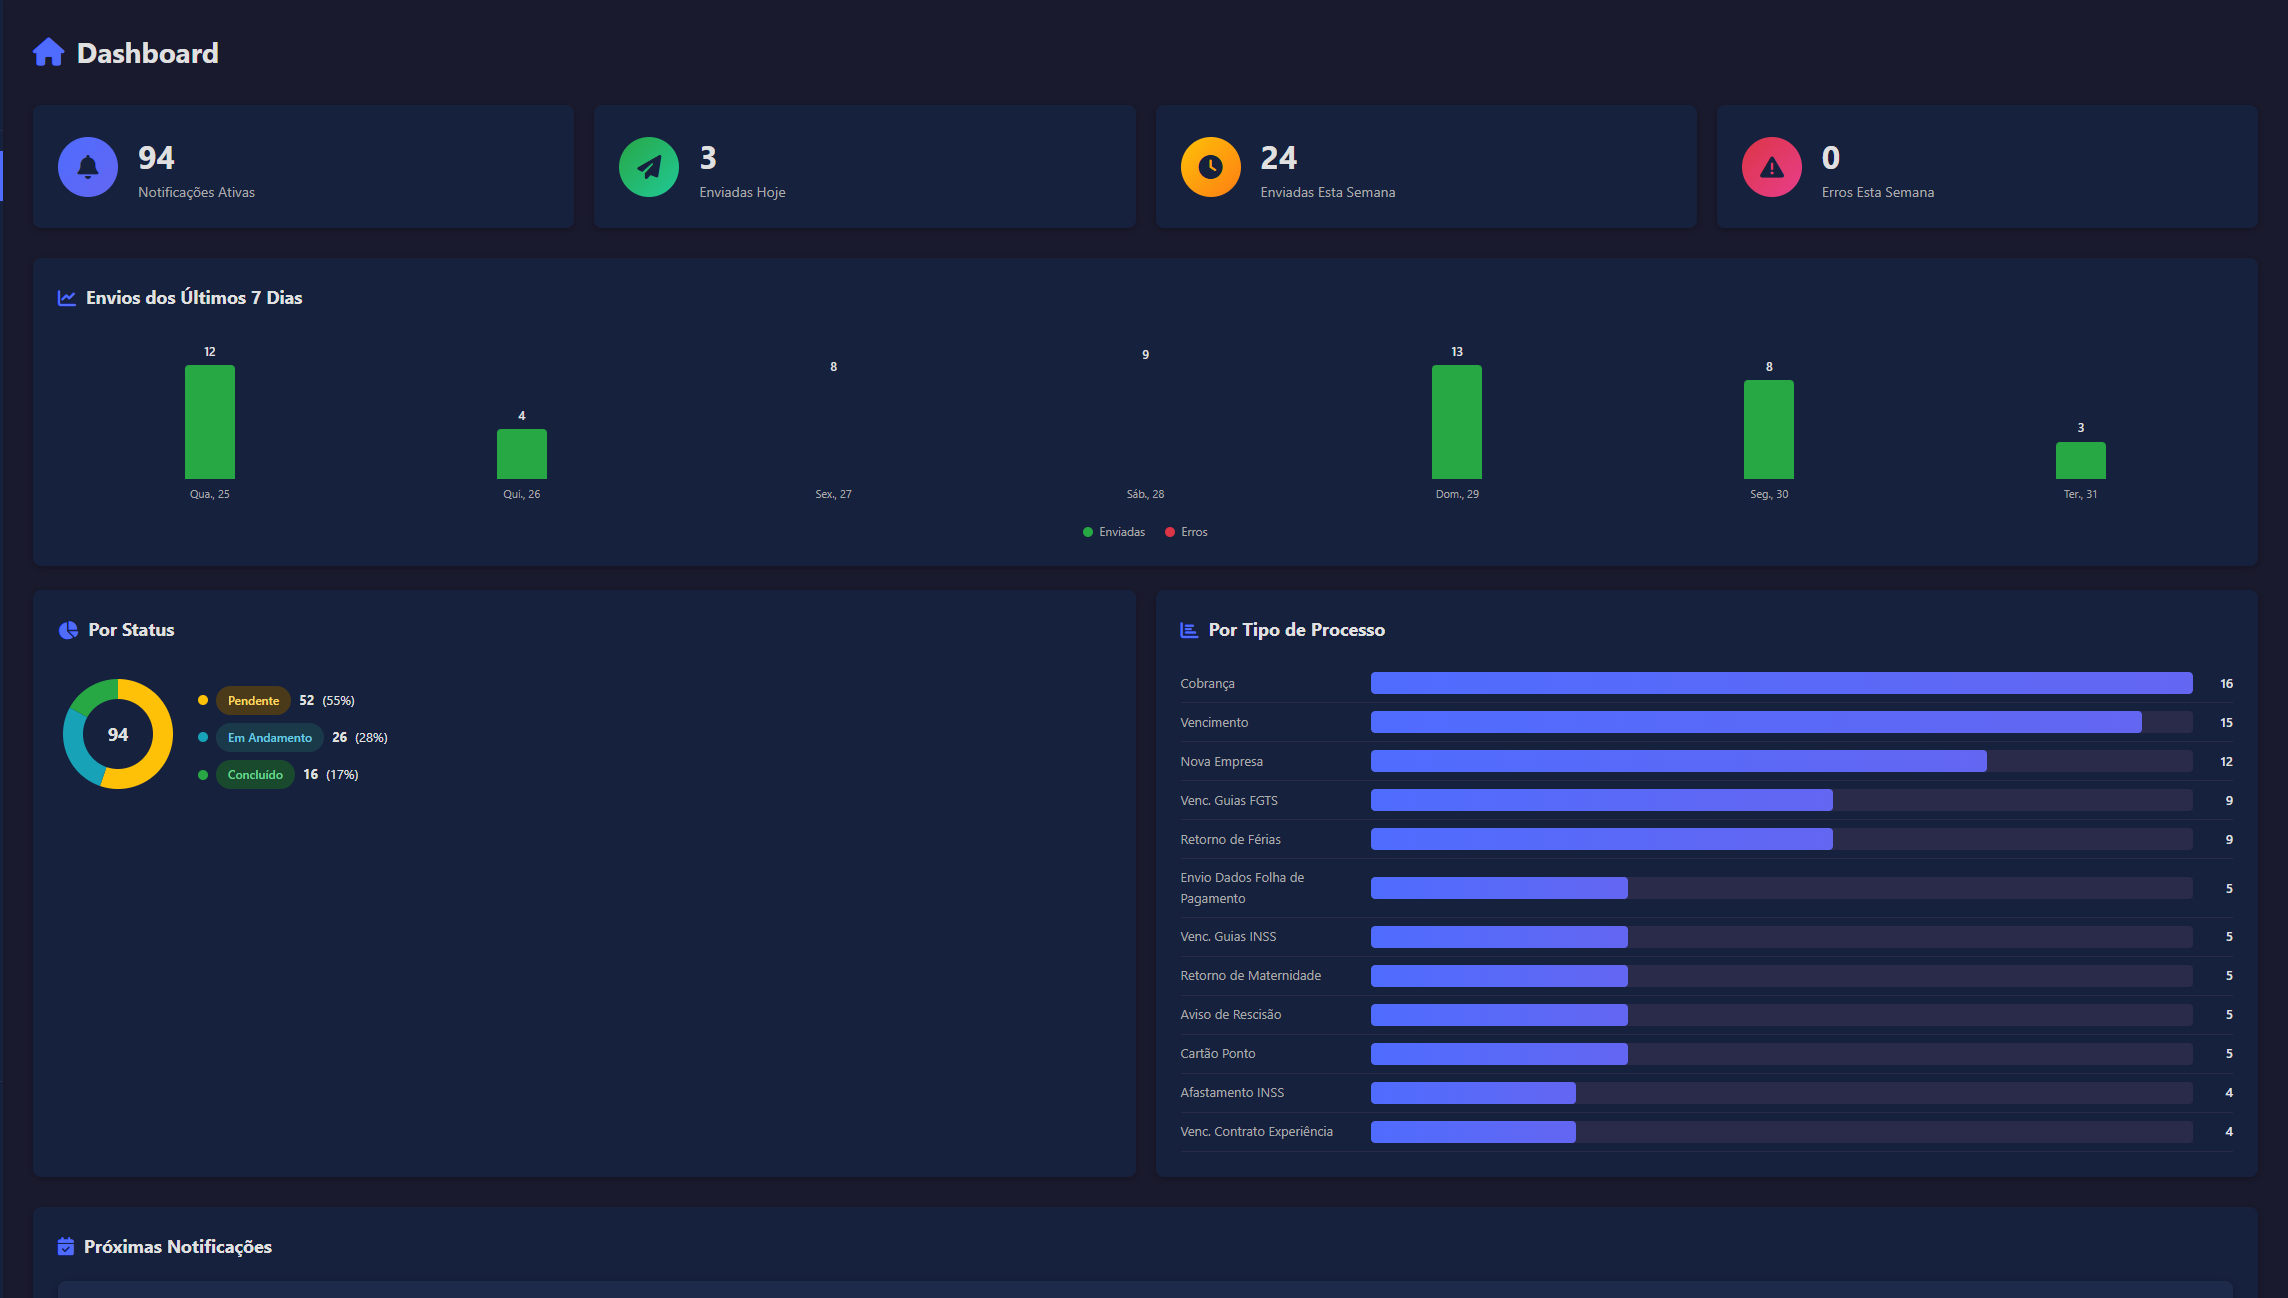
Task: Click the Concluído status label
Action: point(255,774)
